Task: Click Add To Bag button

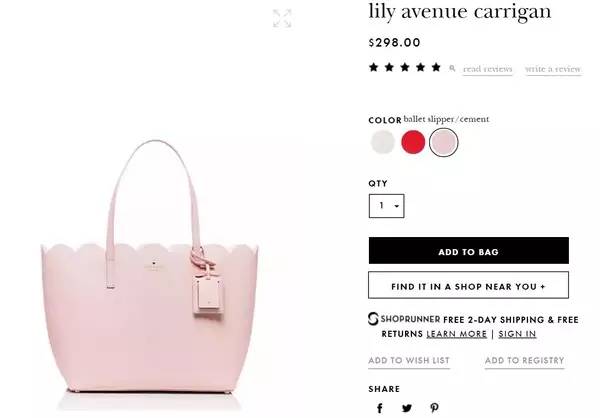Action: pyautogui.click(x=469, y=251)
